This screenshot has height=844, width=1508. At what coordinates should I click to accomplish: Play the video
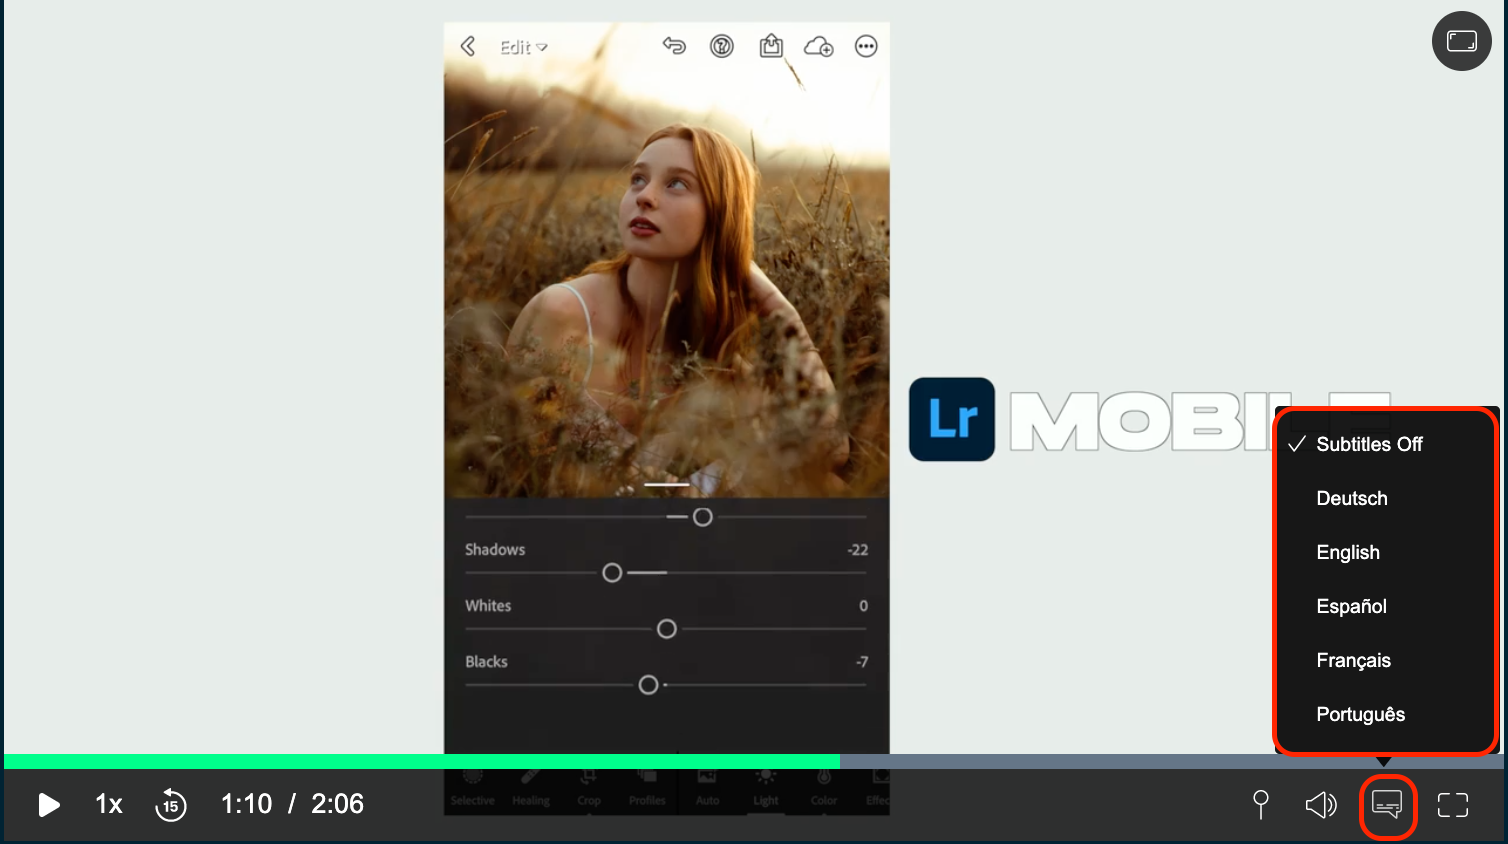click(x=48, y=805)
